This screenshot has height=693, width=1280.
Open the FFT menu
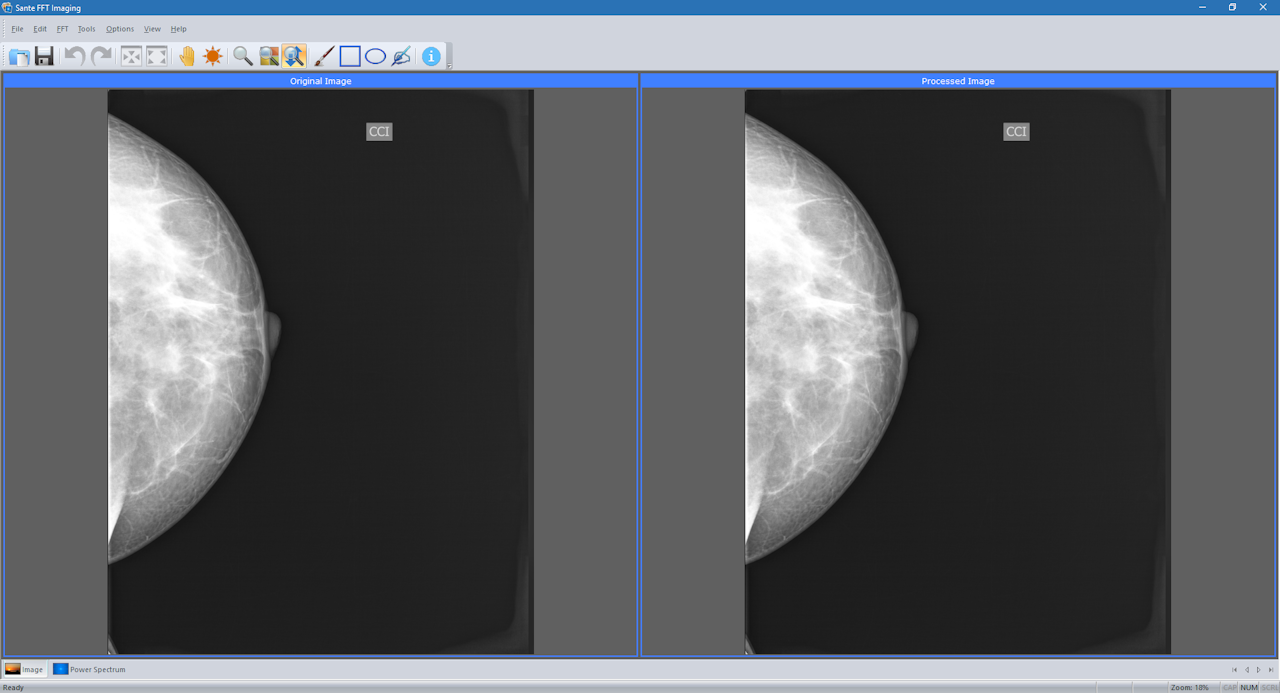coord(62,29)
